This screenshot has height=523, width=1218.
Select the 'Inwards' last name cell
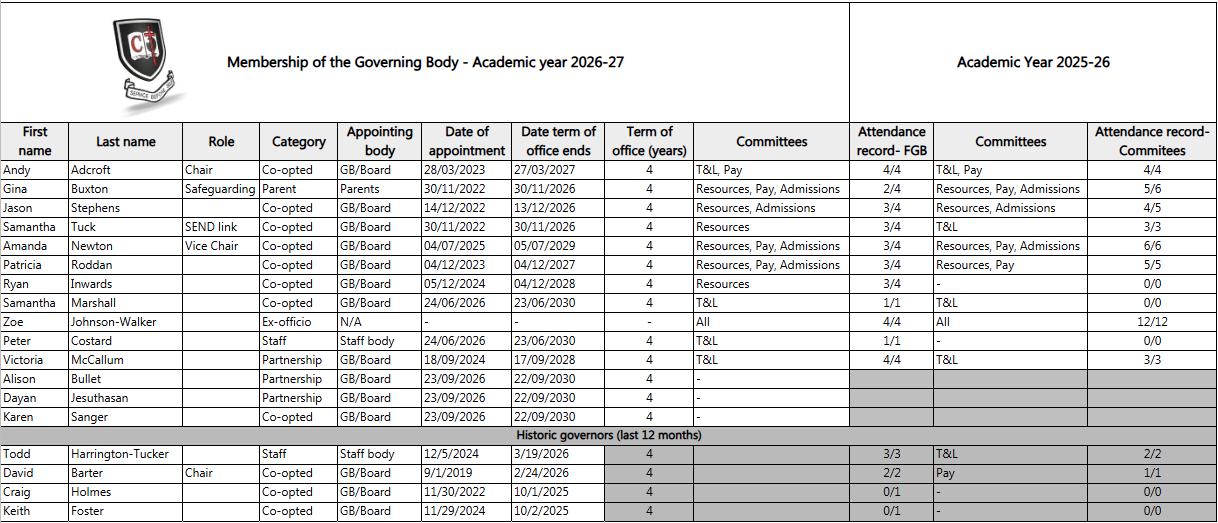click(x=126, y=284)
